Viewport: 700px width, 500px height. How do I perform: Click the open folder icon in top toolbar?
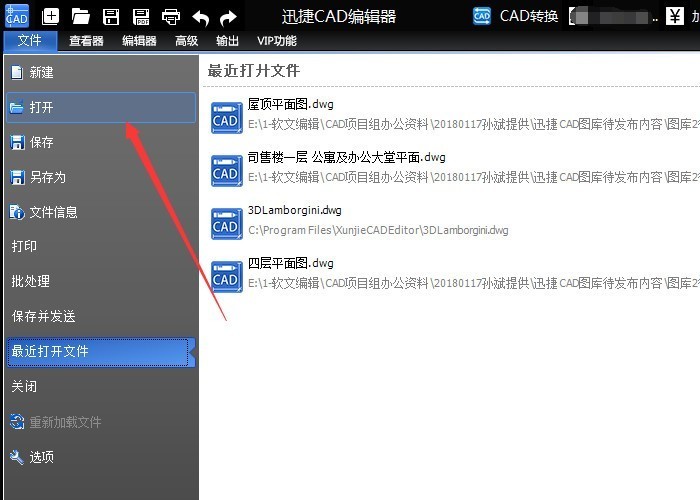click(x=80, y=17)
